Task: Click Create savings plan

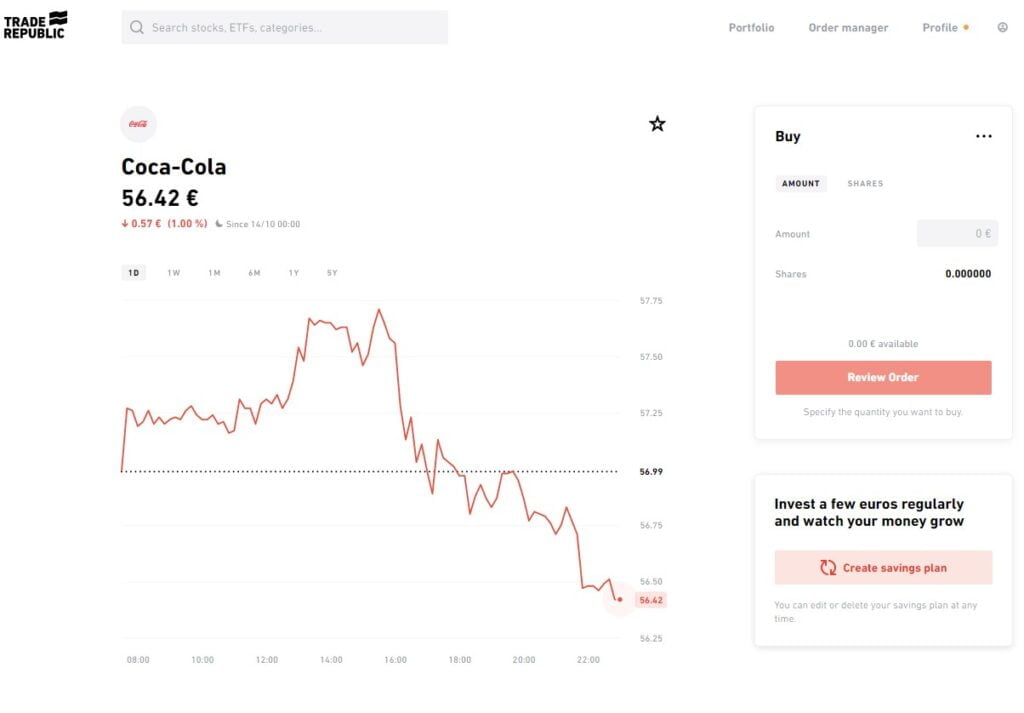Action: (x=883, y=567)
